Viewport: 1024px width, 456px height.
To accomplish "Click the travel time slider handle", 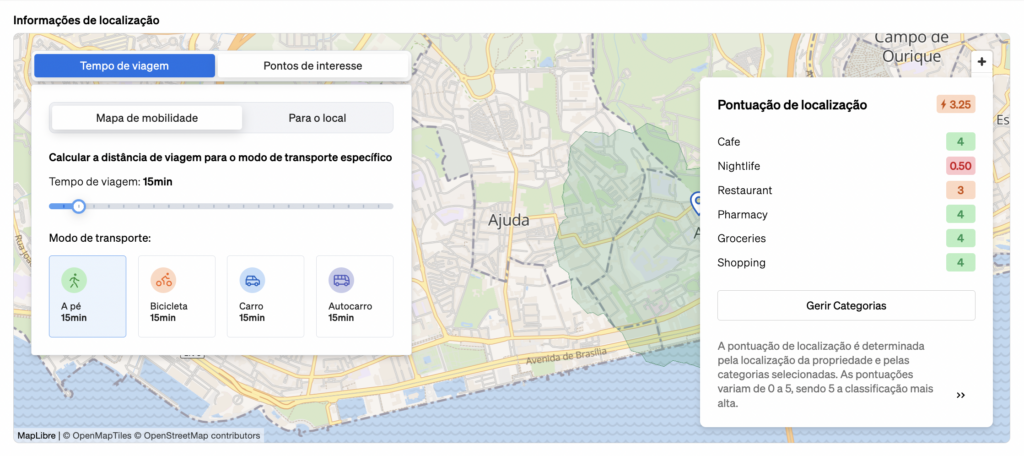I will pos(78,206).
